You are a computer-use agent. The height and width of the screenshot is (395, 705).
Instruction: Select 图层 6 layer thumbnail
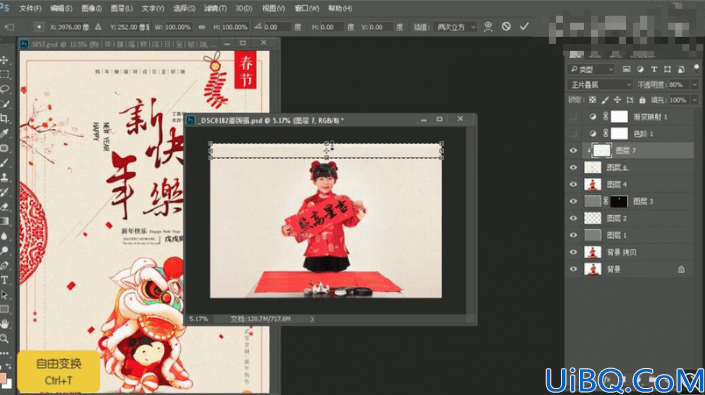pos(593,167)
